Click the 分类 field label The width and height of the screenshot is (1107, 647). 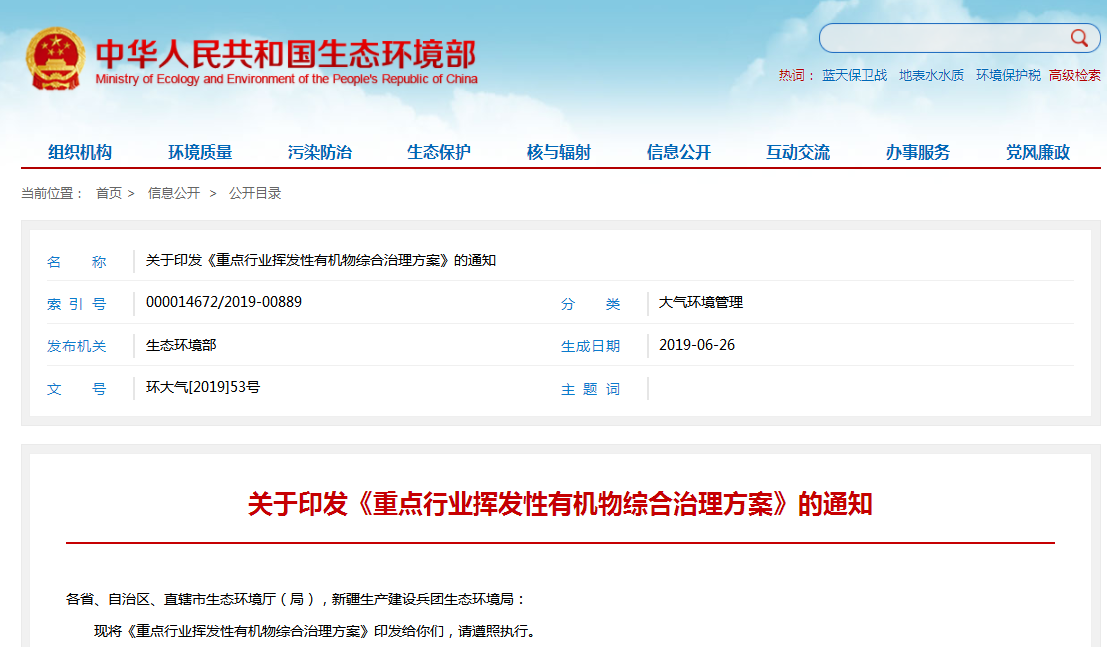pos(590,304)
